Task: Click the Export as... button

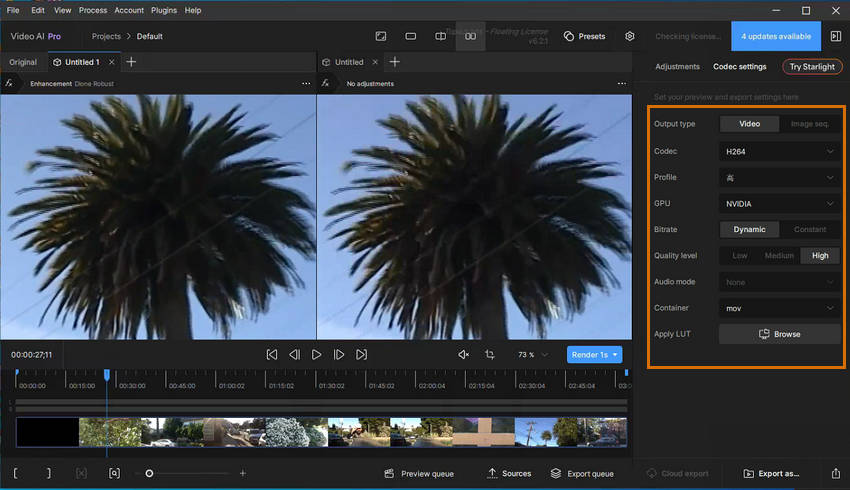Action: coord(771,474)
